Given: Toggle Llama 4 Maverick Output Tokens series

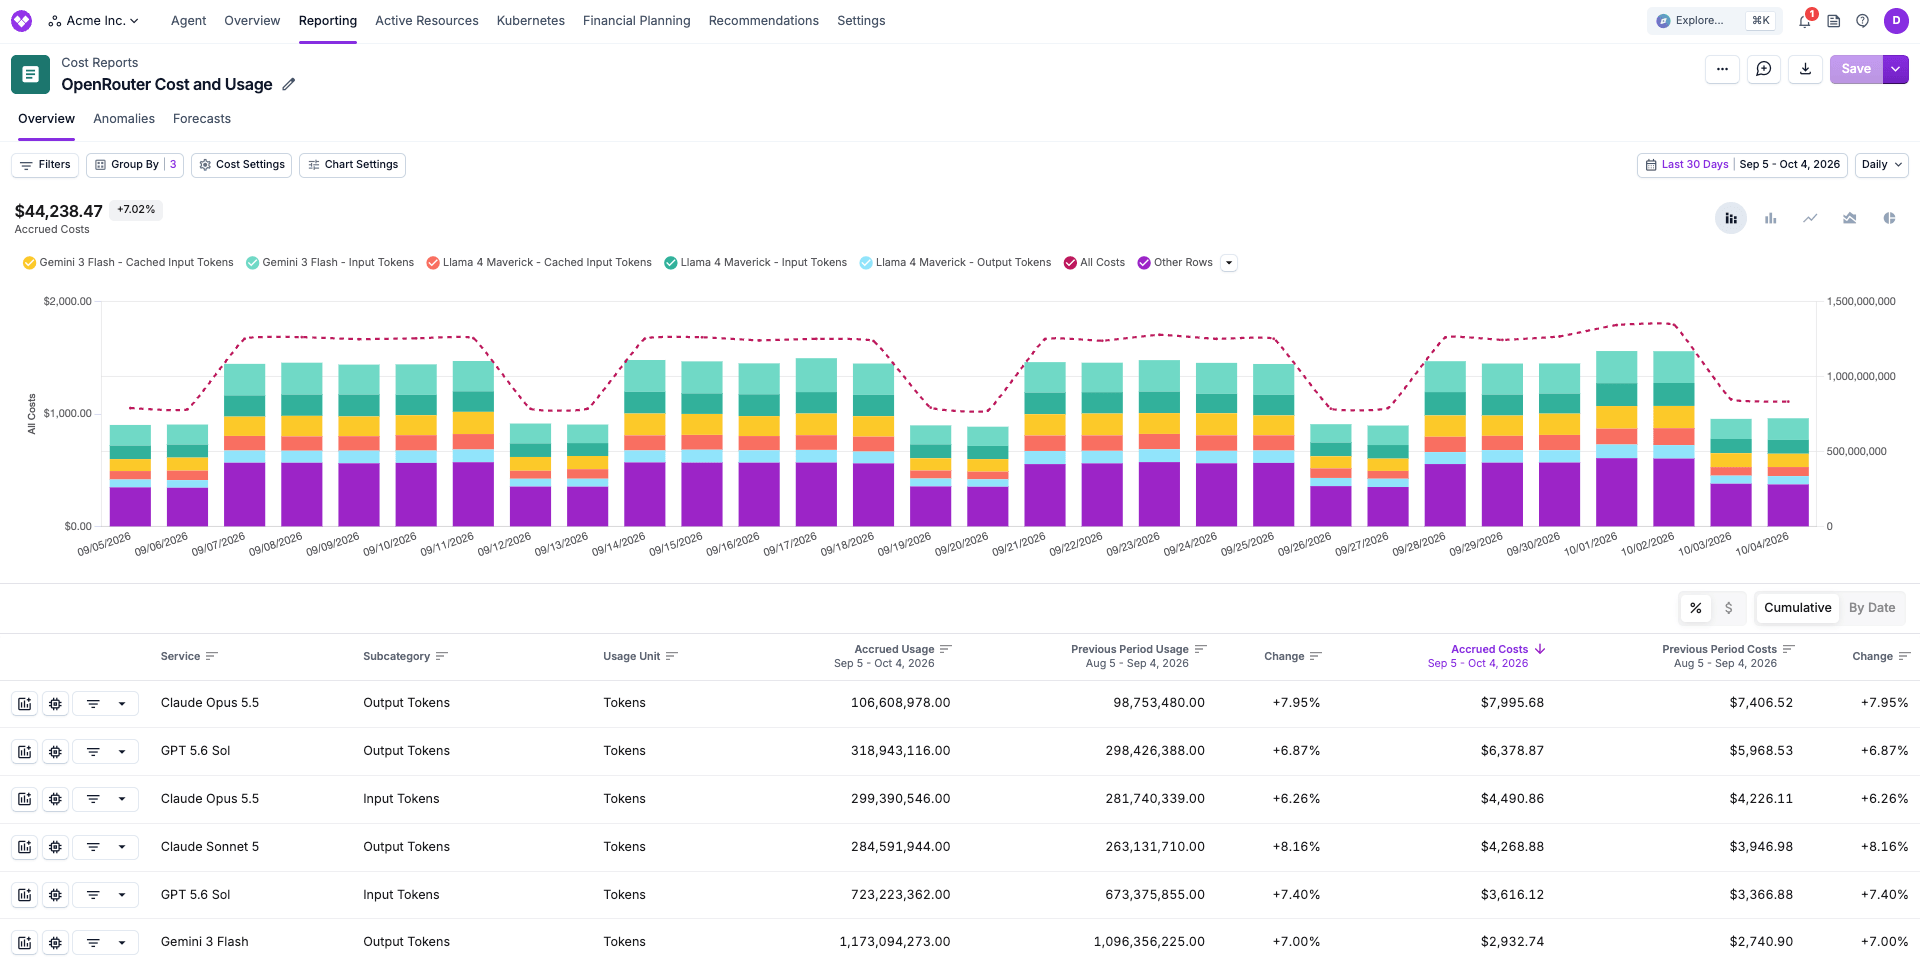Looking at the screenshot, I should tap(955, 263).
